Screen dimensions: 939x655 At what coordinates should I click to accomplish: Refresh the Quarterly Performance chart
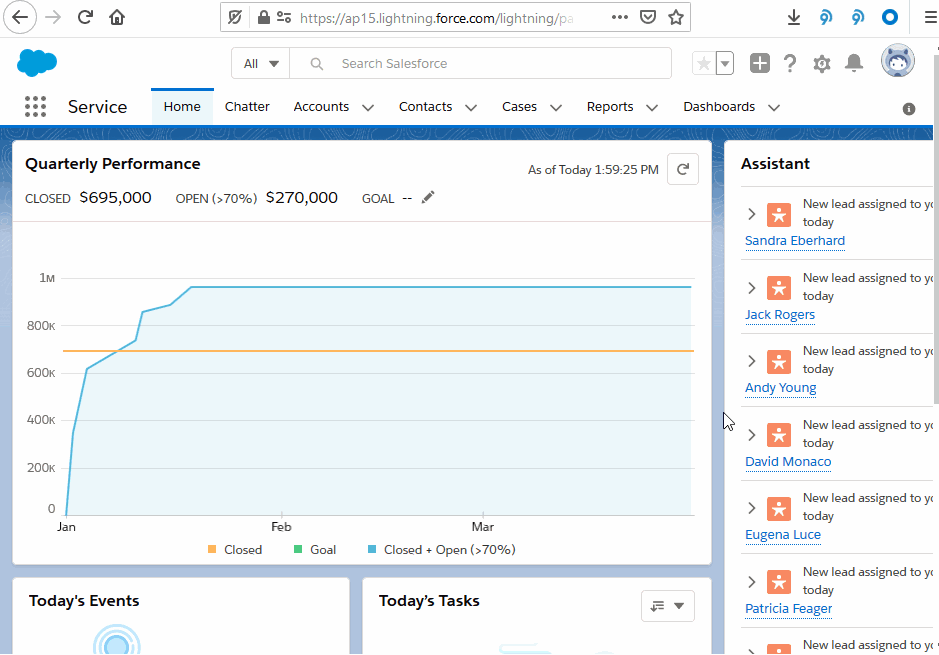[x=683, y=169]
